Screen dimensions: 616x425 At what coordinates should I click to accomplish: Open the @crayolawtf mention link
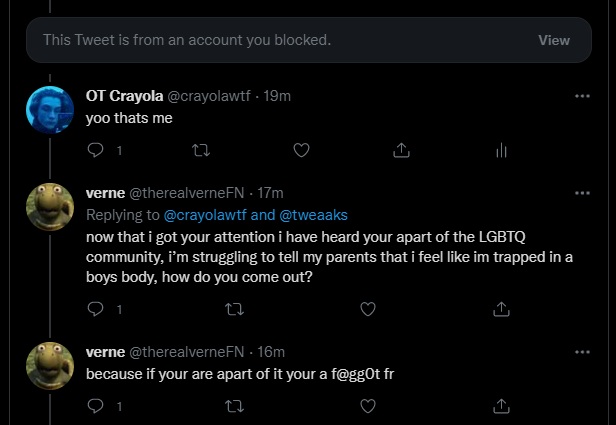click(206, 214)
